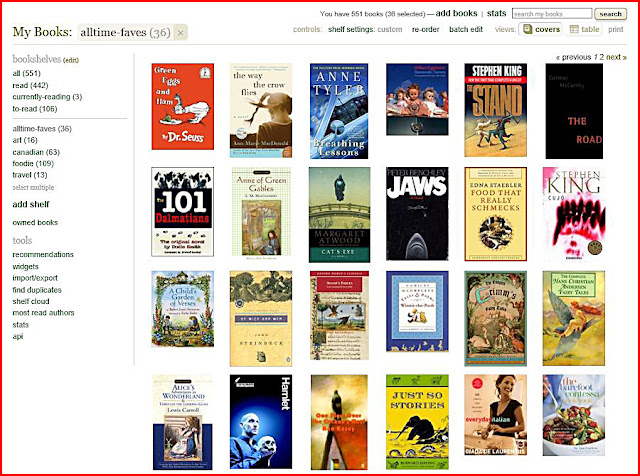
Task: Open the foodie (109) shelf
Action: click(x=33, y=163)
